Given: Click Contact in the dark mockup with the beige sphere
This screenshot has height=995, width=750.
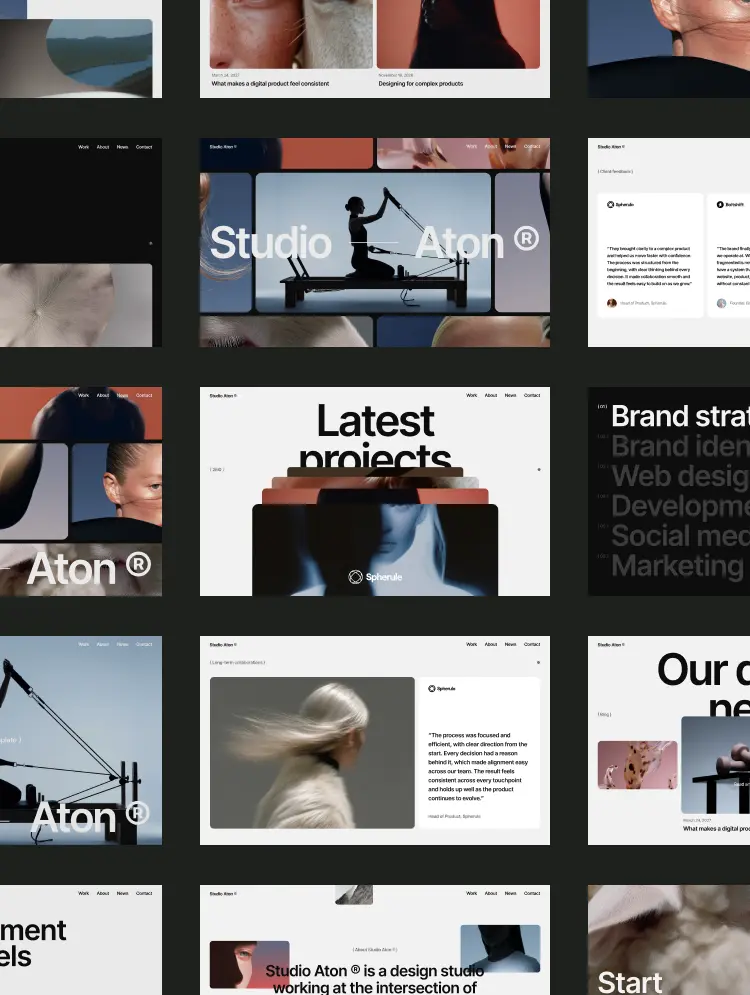Looking at the screenshot, I should [144, 147].
